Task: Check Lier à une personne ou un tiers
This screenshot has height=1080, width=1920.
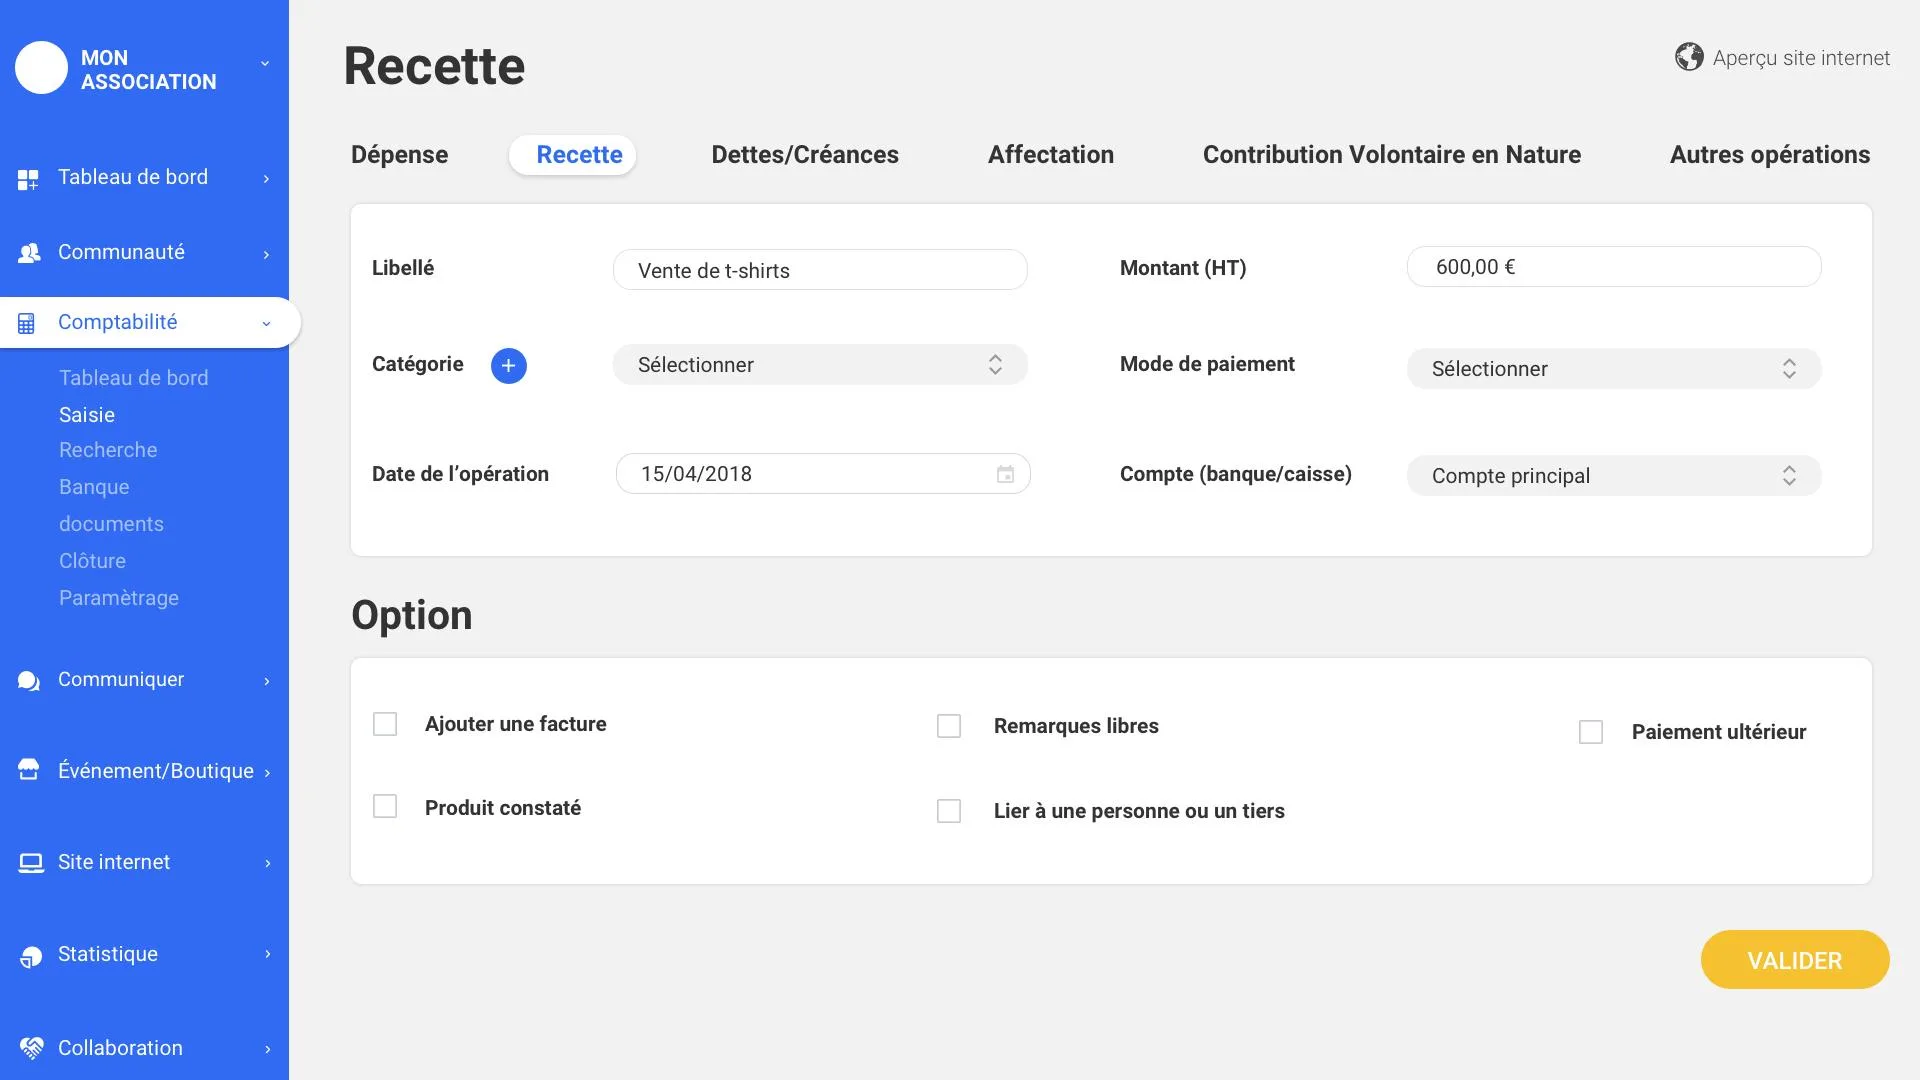Action: coord(949,811)
